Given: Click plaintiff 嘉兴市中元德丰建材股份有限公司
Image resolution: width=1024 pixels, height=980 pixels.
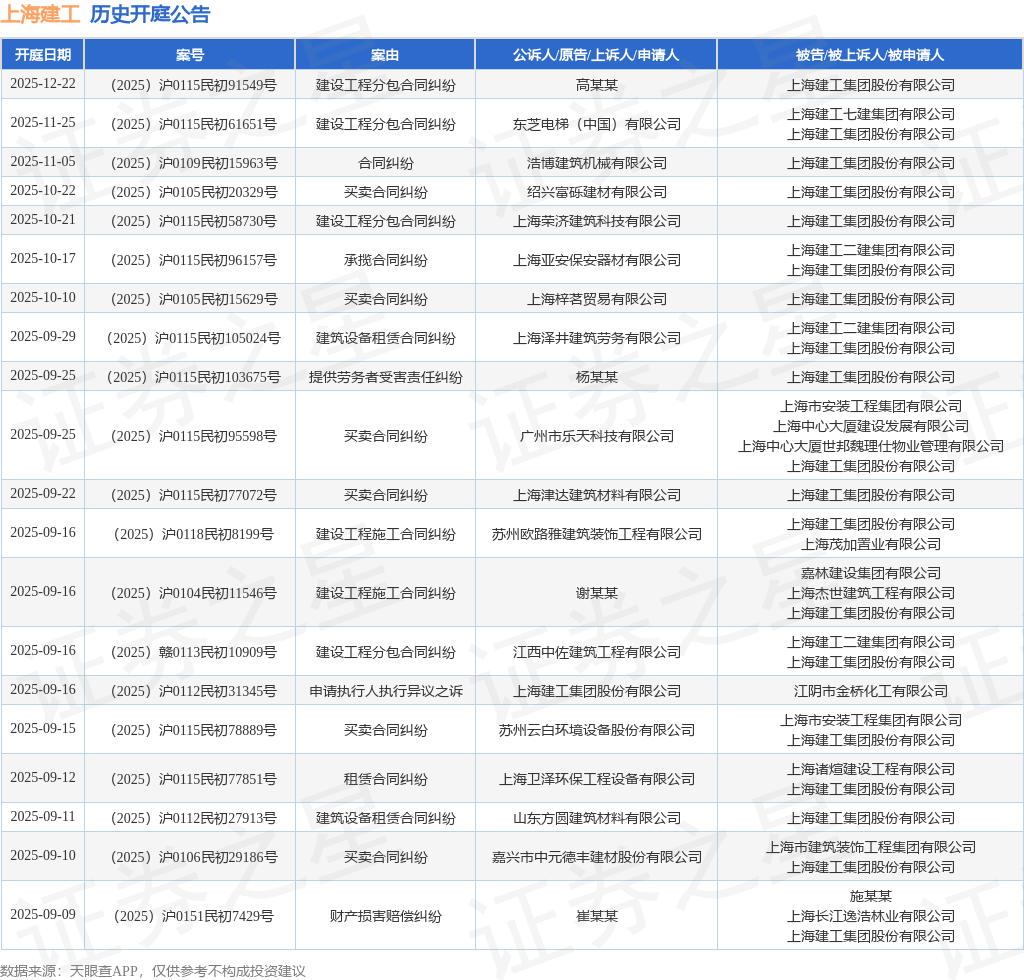Looking at the screenshot, I should (x=597, y=857).
